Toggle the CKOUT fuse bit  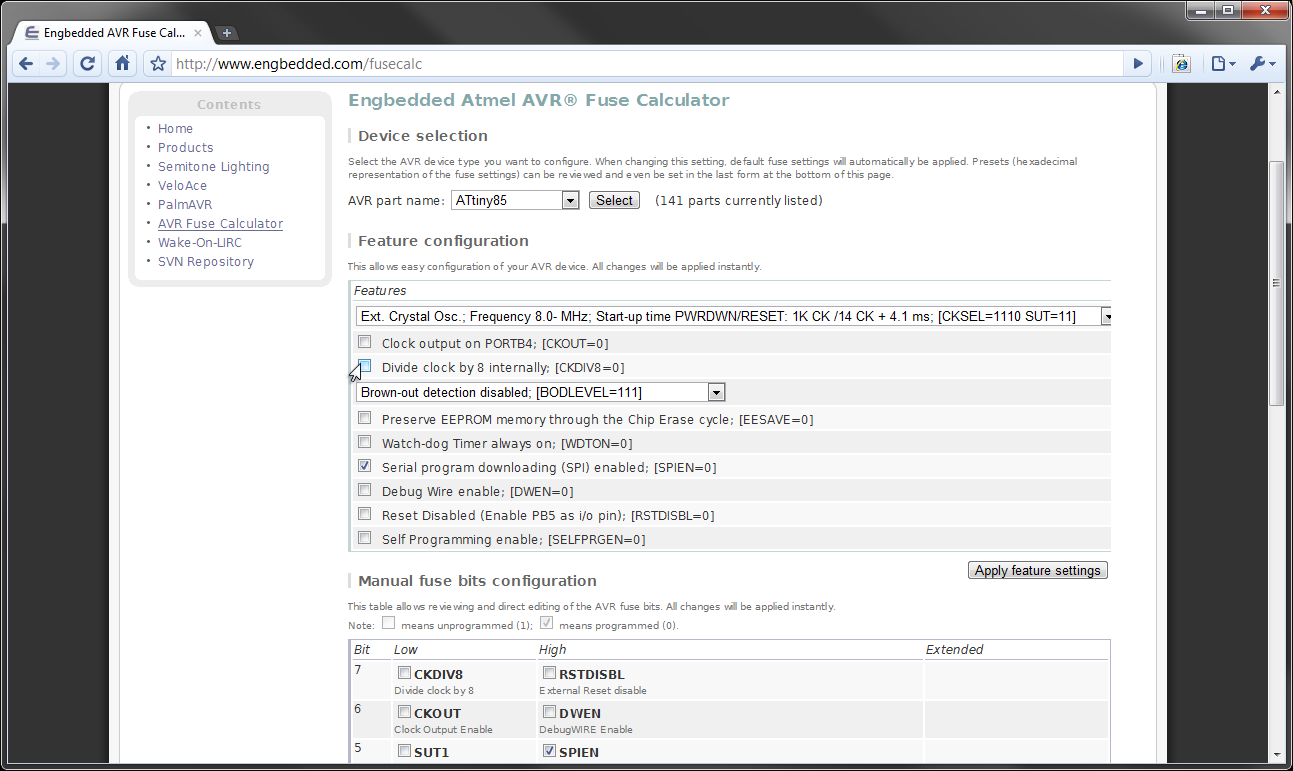[x=404, y=712]
